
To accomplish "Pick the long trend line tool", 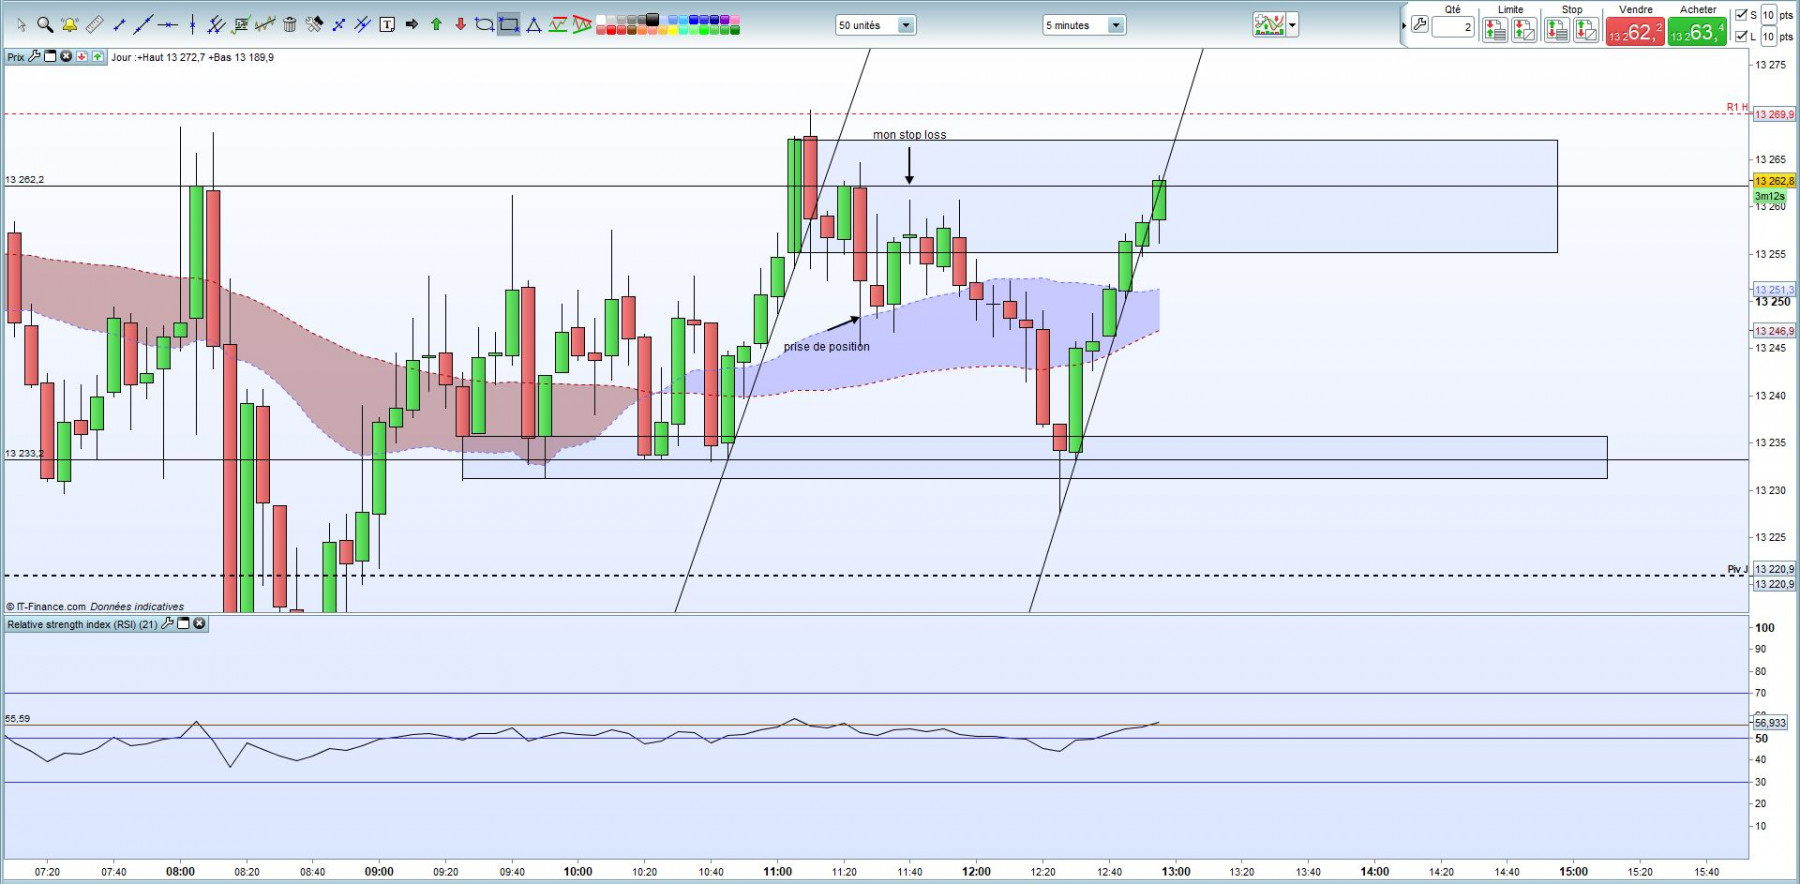I will [x=143, y=25].
